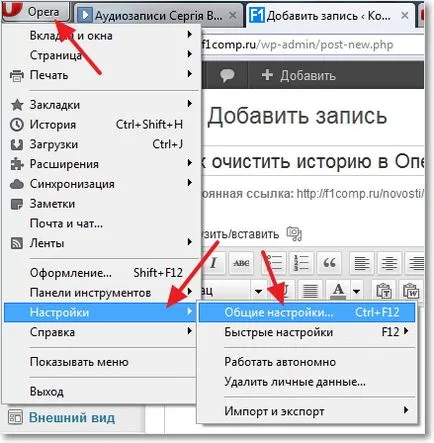Open the Закладки submenu
The height and width of the screenshot is (443, 434).
tap(101, 105)
